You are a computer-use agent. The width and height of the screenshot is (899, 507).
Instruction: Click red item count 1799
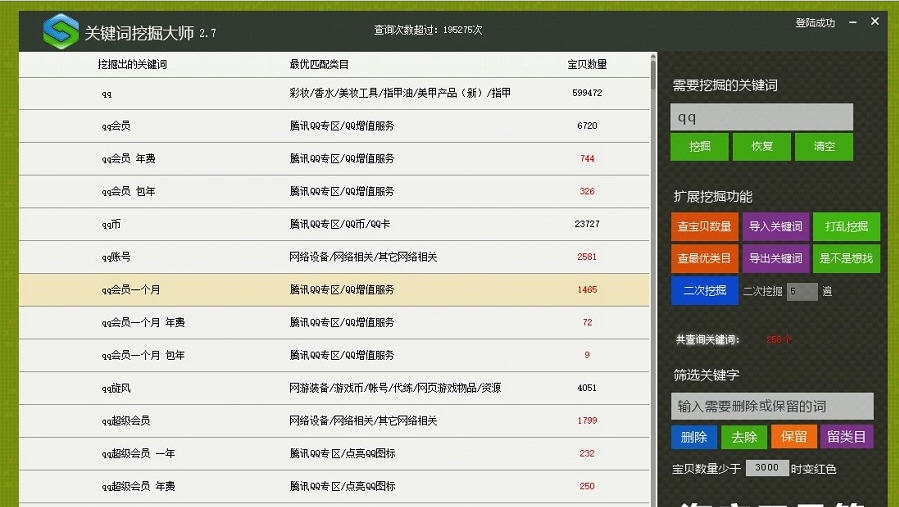[x=587, y=420]
